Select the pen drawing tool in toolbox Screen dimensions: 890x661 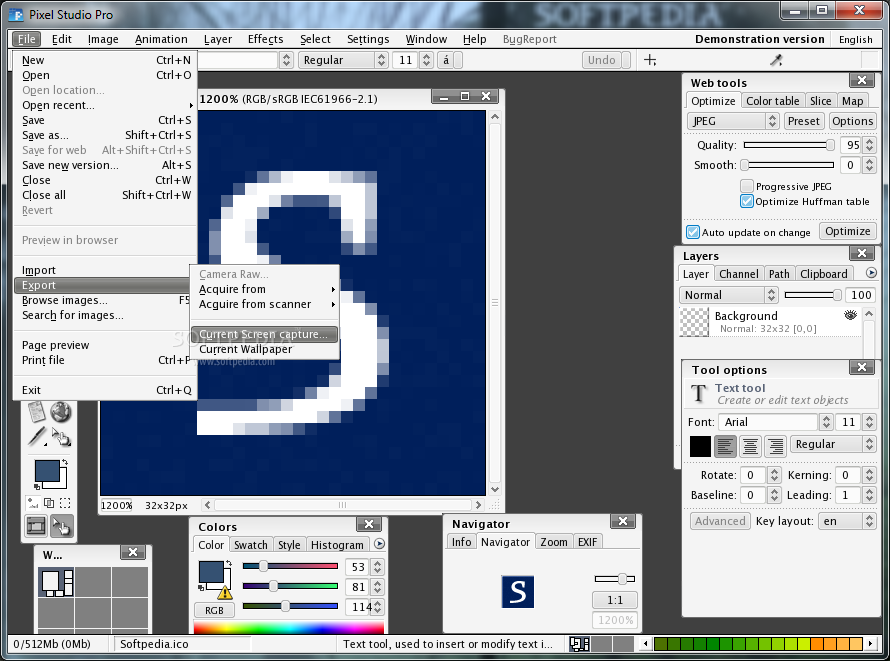[x=37, y=437]
